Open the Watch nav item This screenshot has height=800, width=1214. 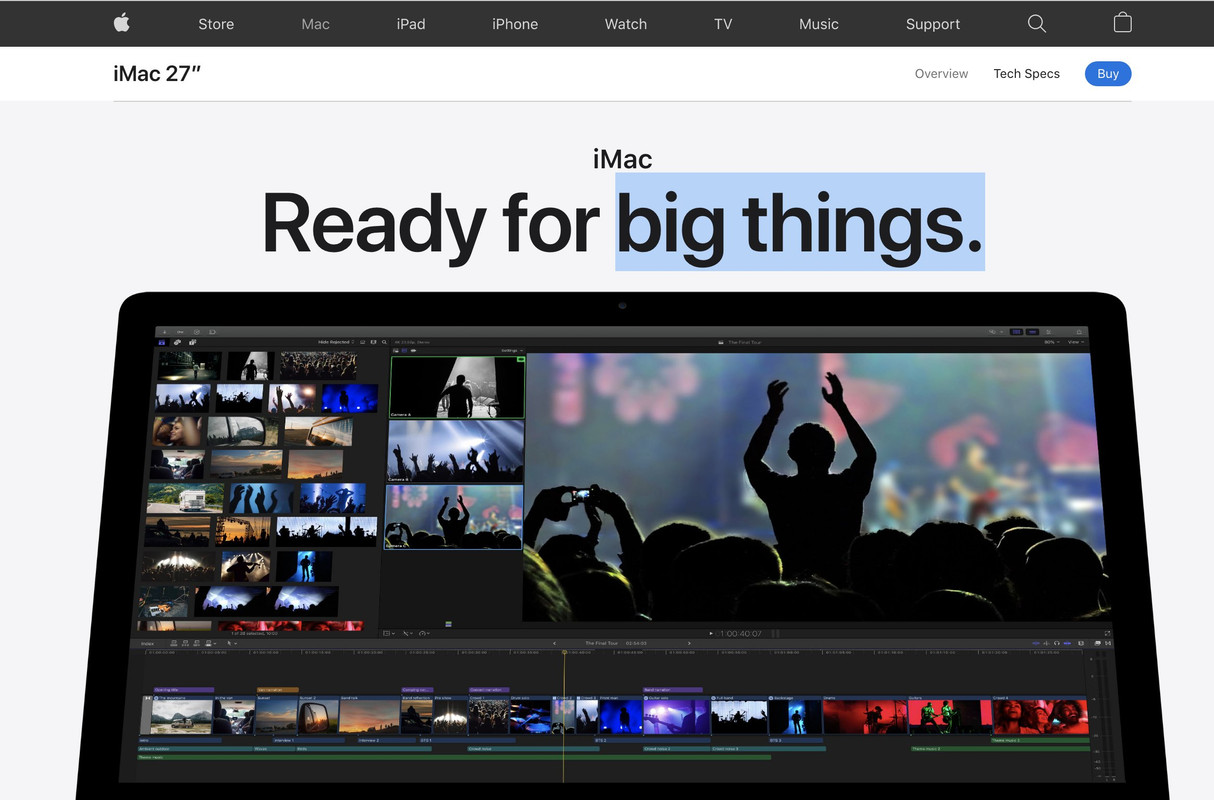pyautogui.click(x=626, y=24)
